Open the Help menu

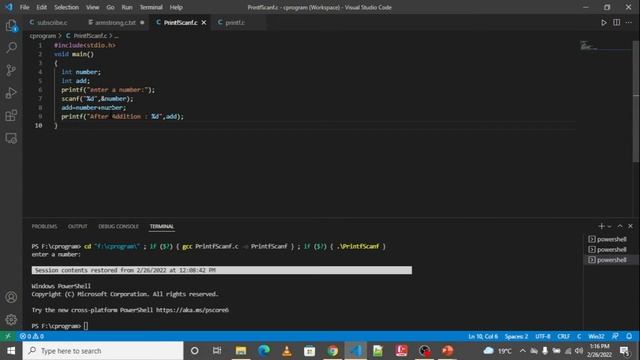(176, 7)
